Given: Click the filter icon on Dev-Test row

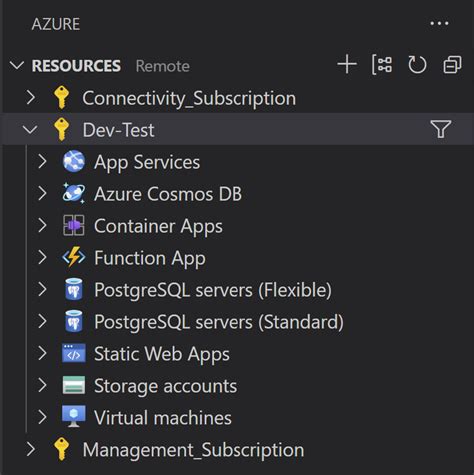Looking at the screenshot, I should 441,129.
